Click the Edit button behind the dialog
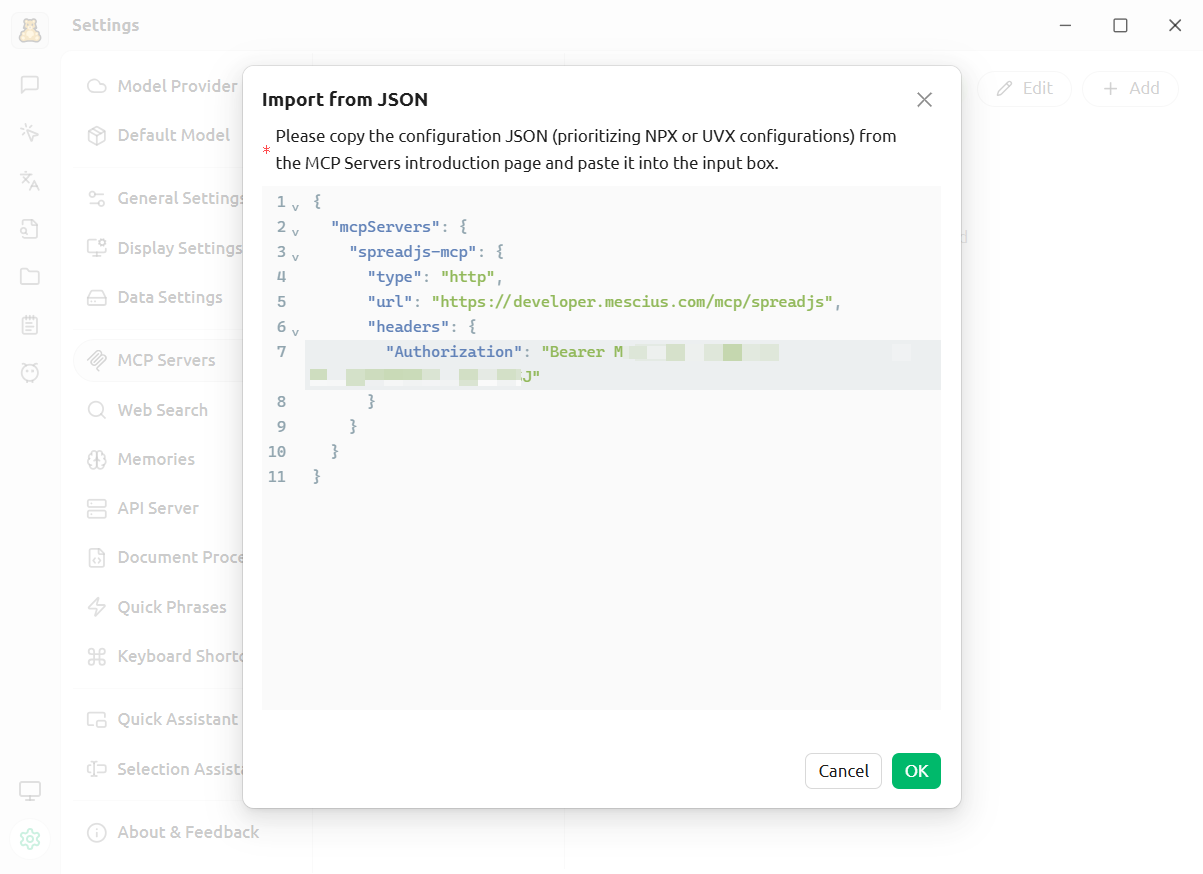Image resolution: width=1203 pixels, height=874 pixels. (x=1024, y=88)
